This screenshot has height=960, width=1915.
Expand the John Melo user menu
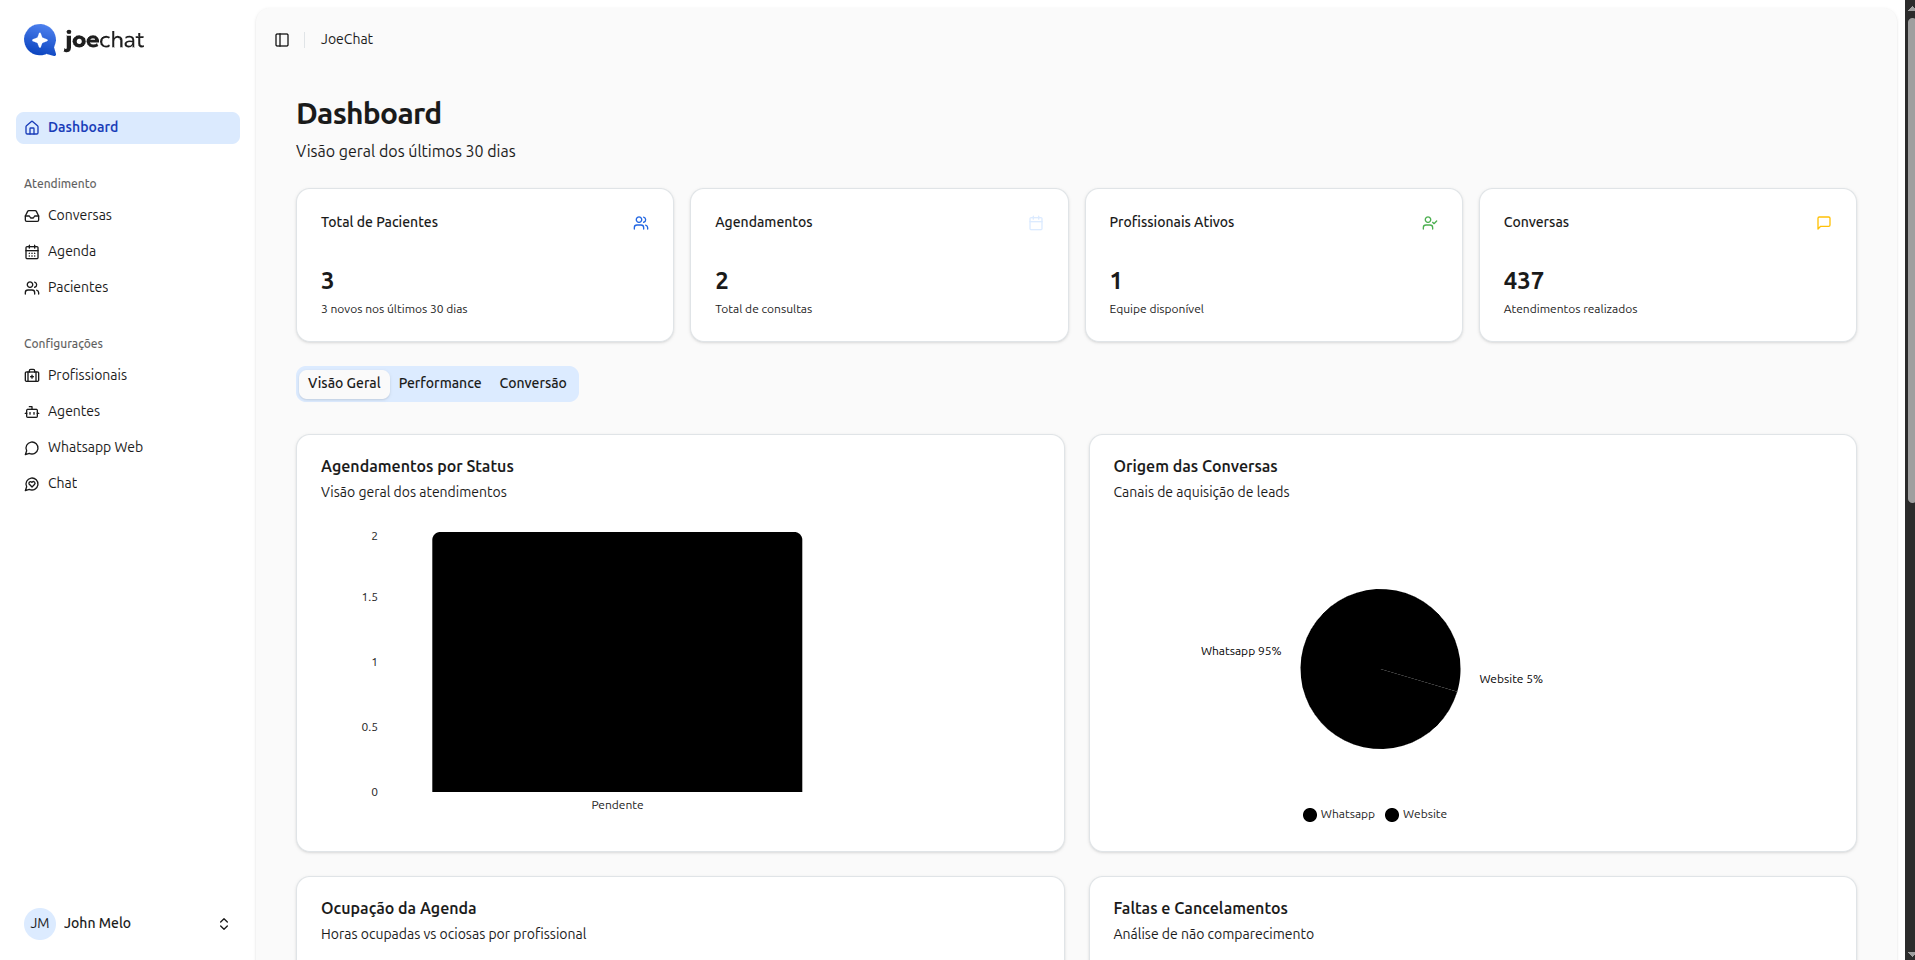(224, 924)
